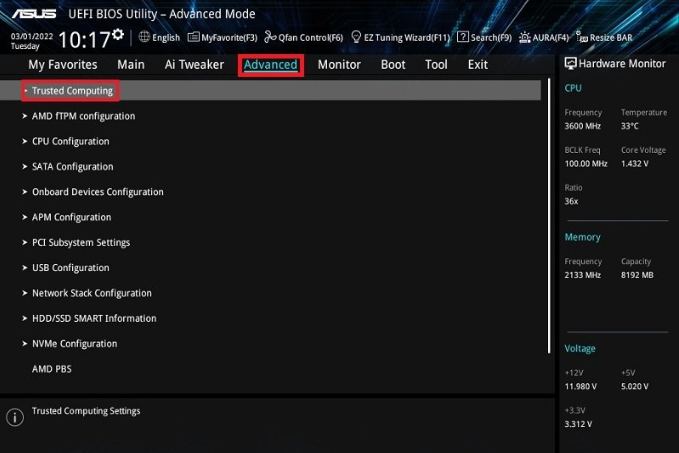Image resolution: width=679 pixels, height=453 pixels.
Task: Click the globe language icon
Action: (144, 37)
